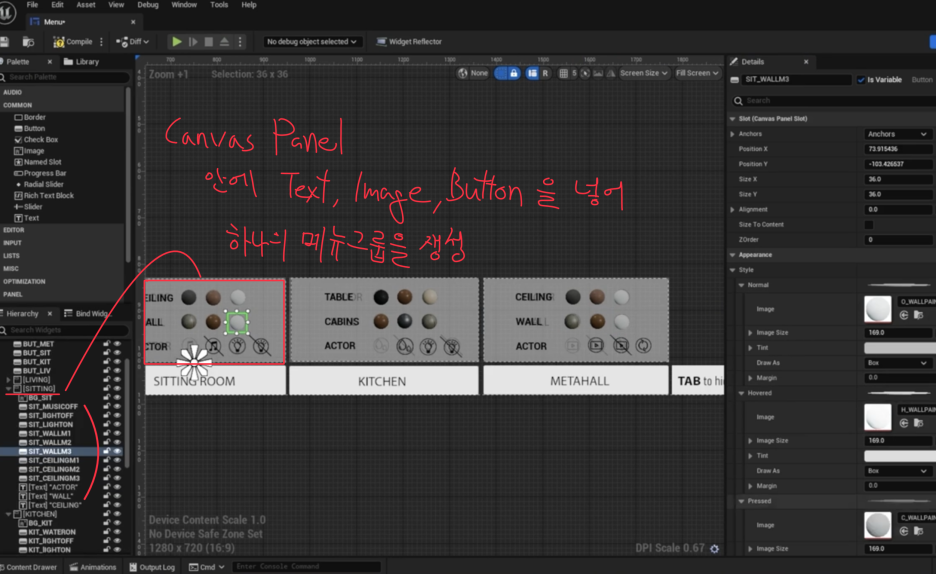The width and height of the screenshot is (936, 574).
Task: Click the zoom-to-fit icon in the designer toolbar
Action: 585,73
